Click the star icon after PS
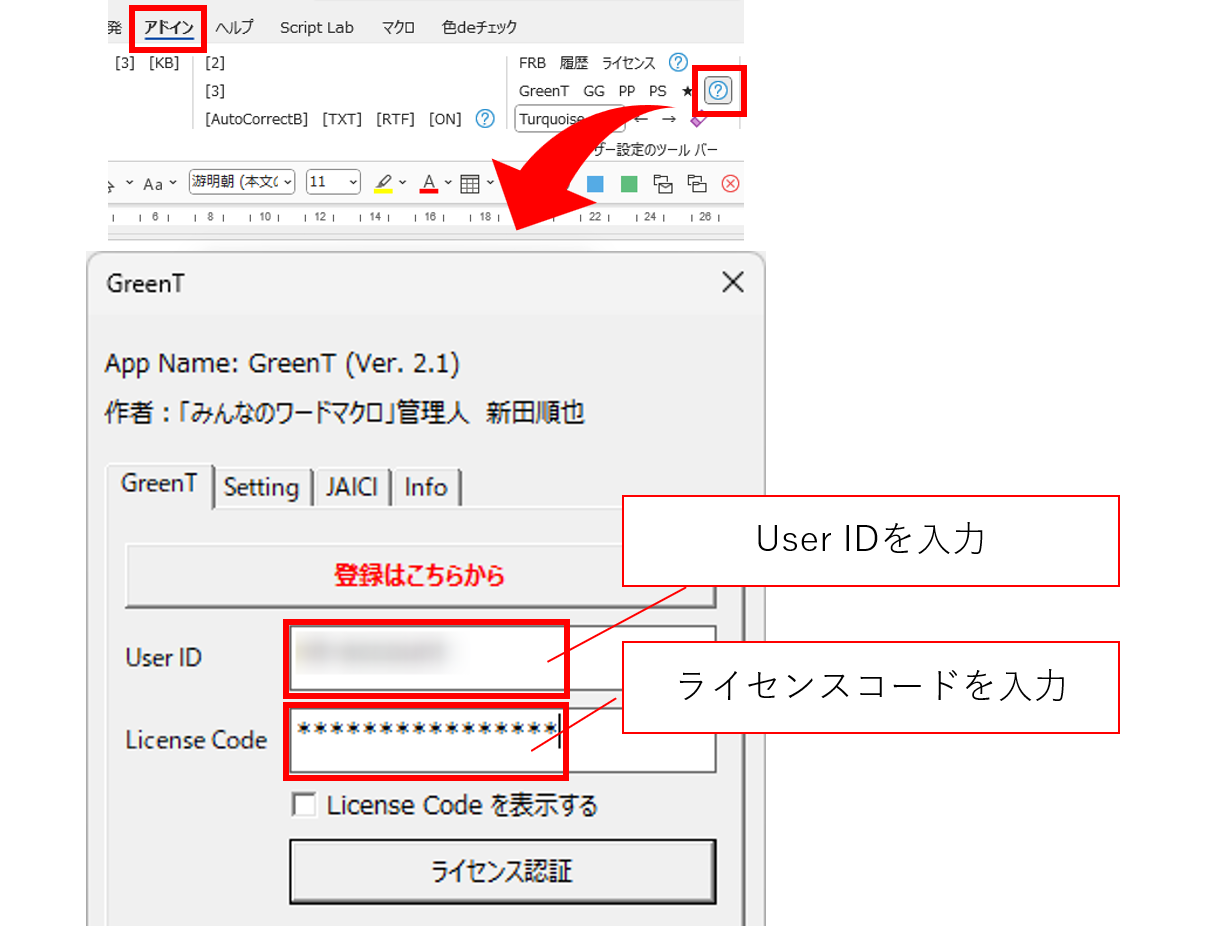 687,91
